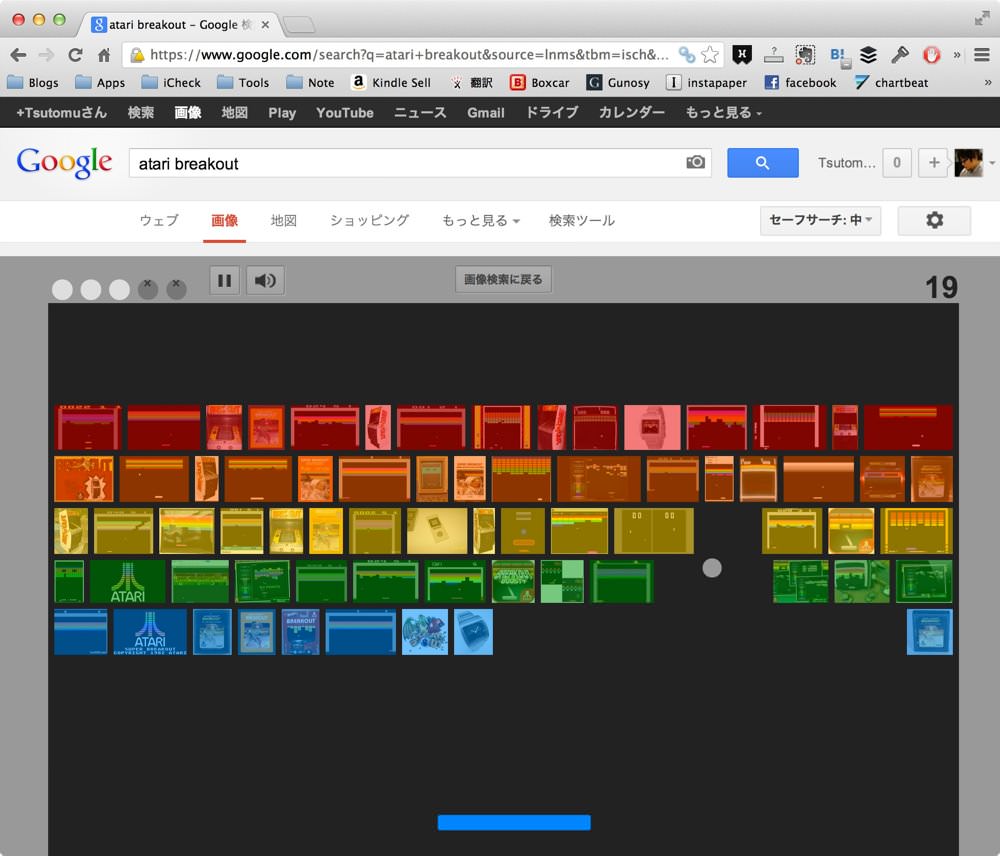The width and height of the screenshot is (1000, 856).
Task: Click the blue magnifier search button
Action: [763, 163]
